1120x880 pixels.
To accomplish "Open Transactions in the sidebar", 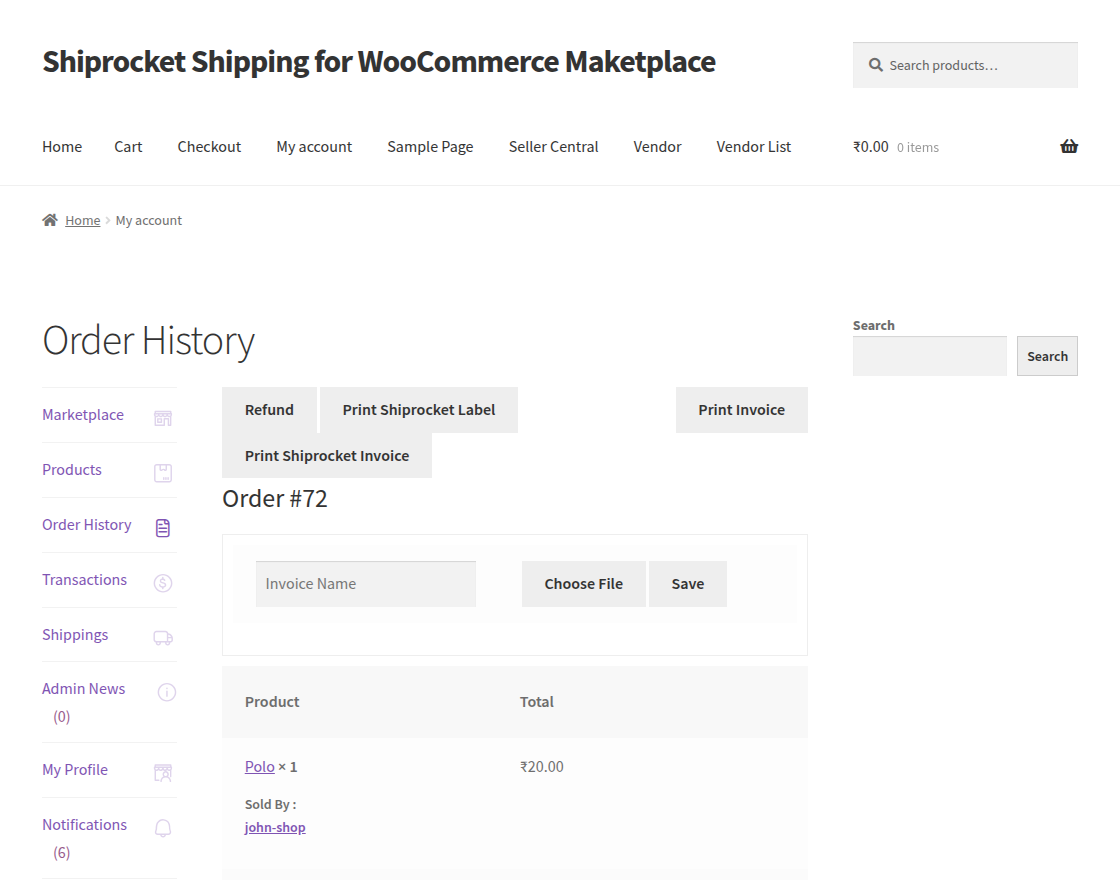I will pyautogui.click(x=84, y=580).
